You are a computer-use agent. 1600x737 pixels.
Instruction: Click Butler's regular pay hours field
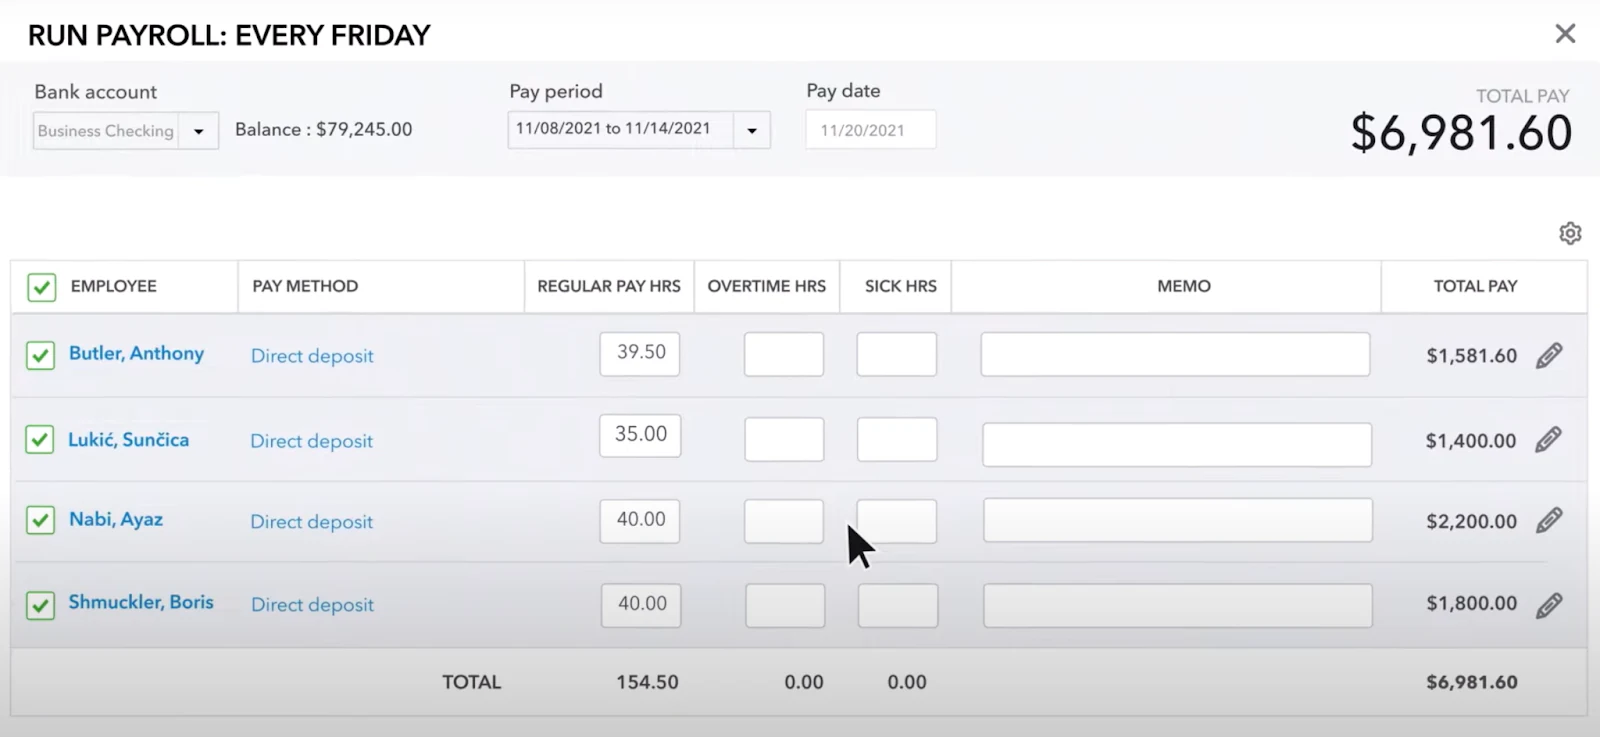(640, 354)
